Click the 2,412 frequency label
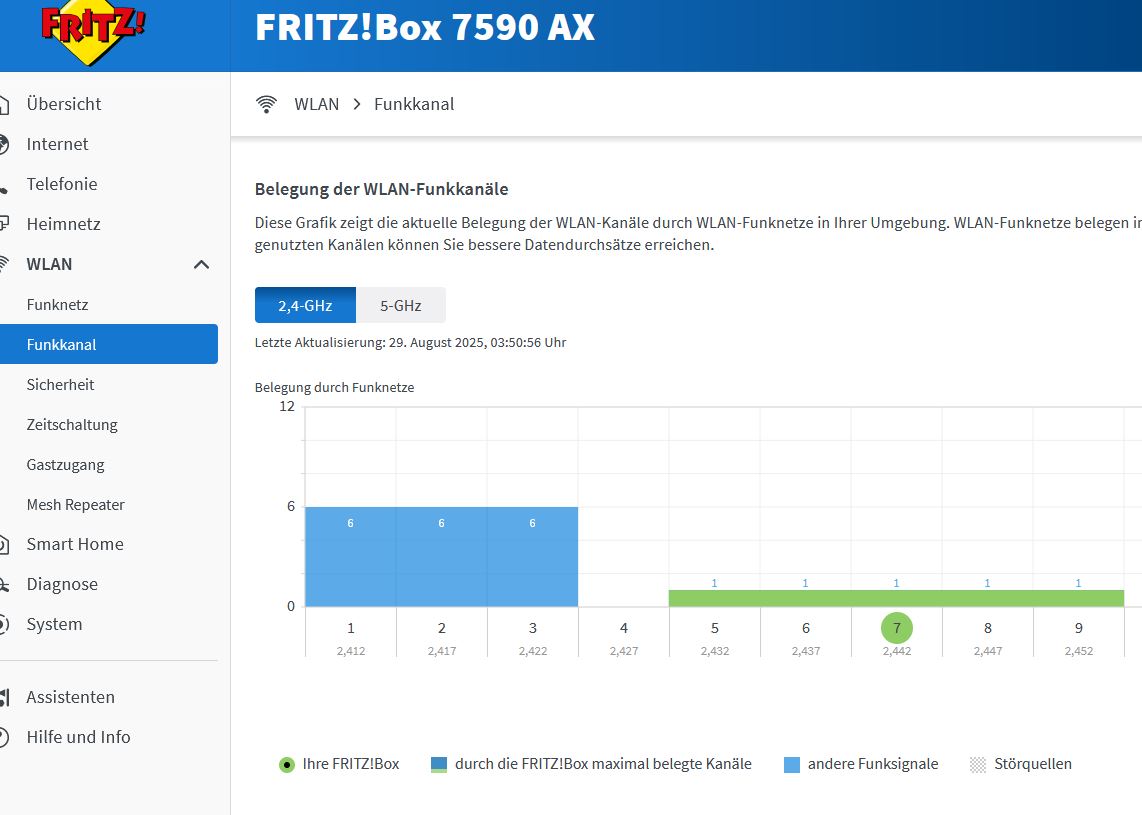Screen dimensions: 1142x815 click(x=351, y=651)
